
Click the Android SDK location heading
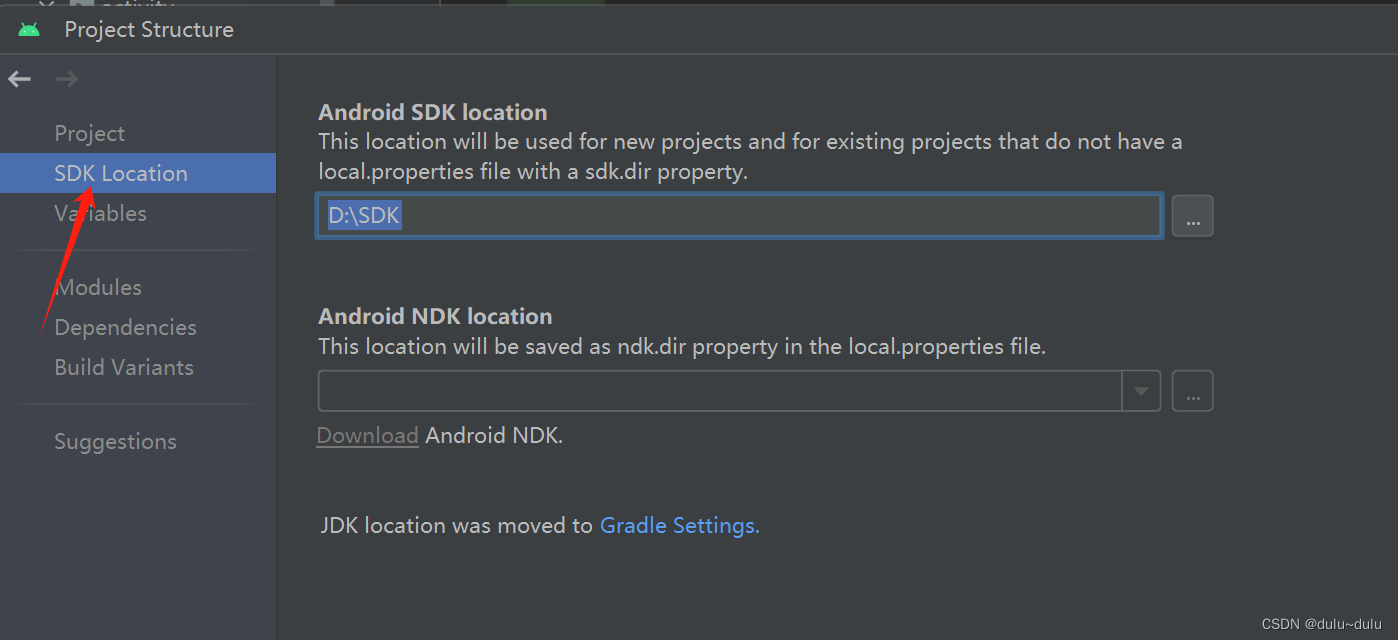coord(433,112)
